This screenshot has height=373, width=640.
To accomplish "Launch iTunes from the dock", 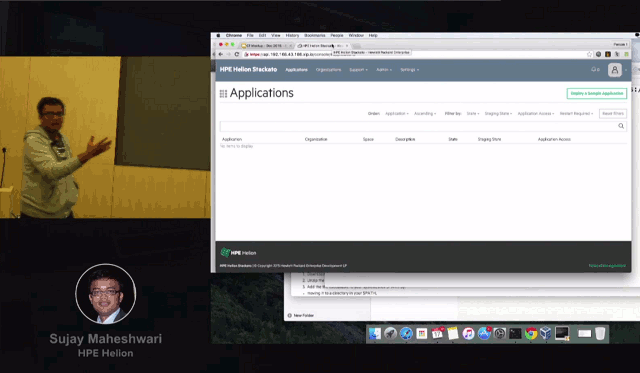I will coord(468,333).
